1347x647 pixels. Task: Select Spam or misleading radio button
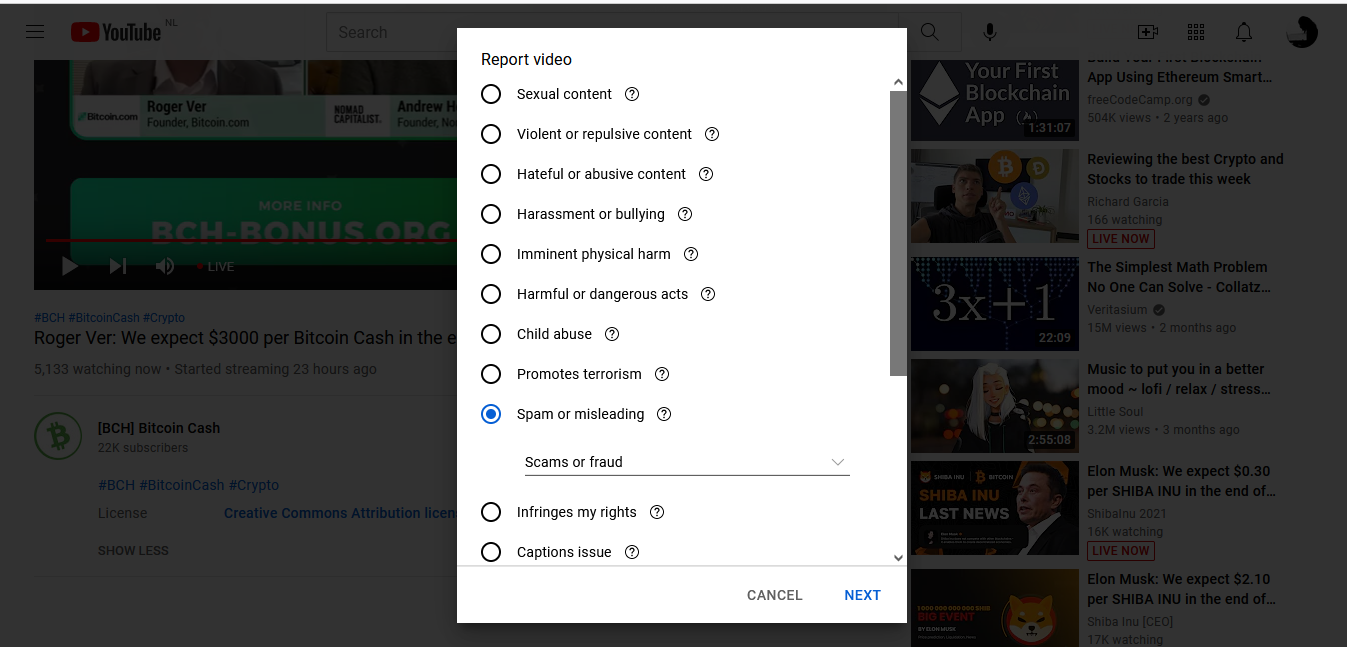(x=491, y=414)
